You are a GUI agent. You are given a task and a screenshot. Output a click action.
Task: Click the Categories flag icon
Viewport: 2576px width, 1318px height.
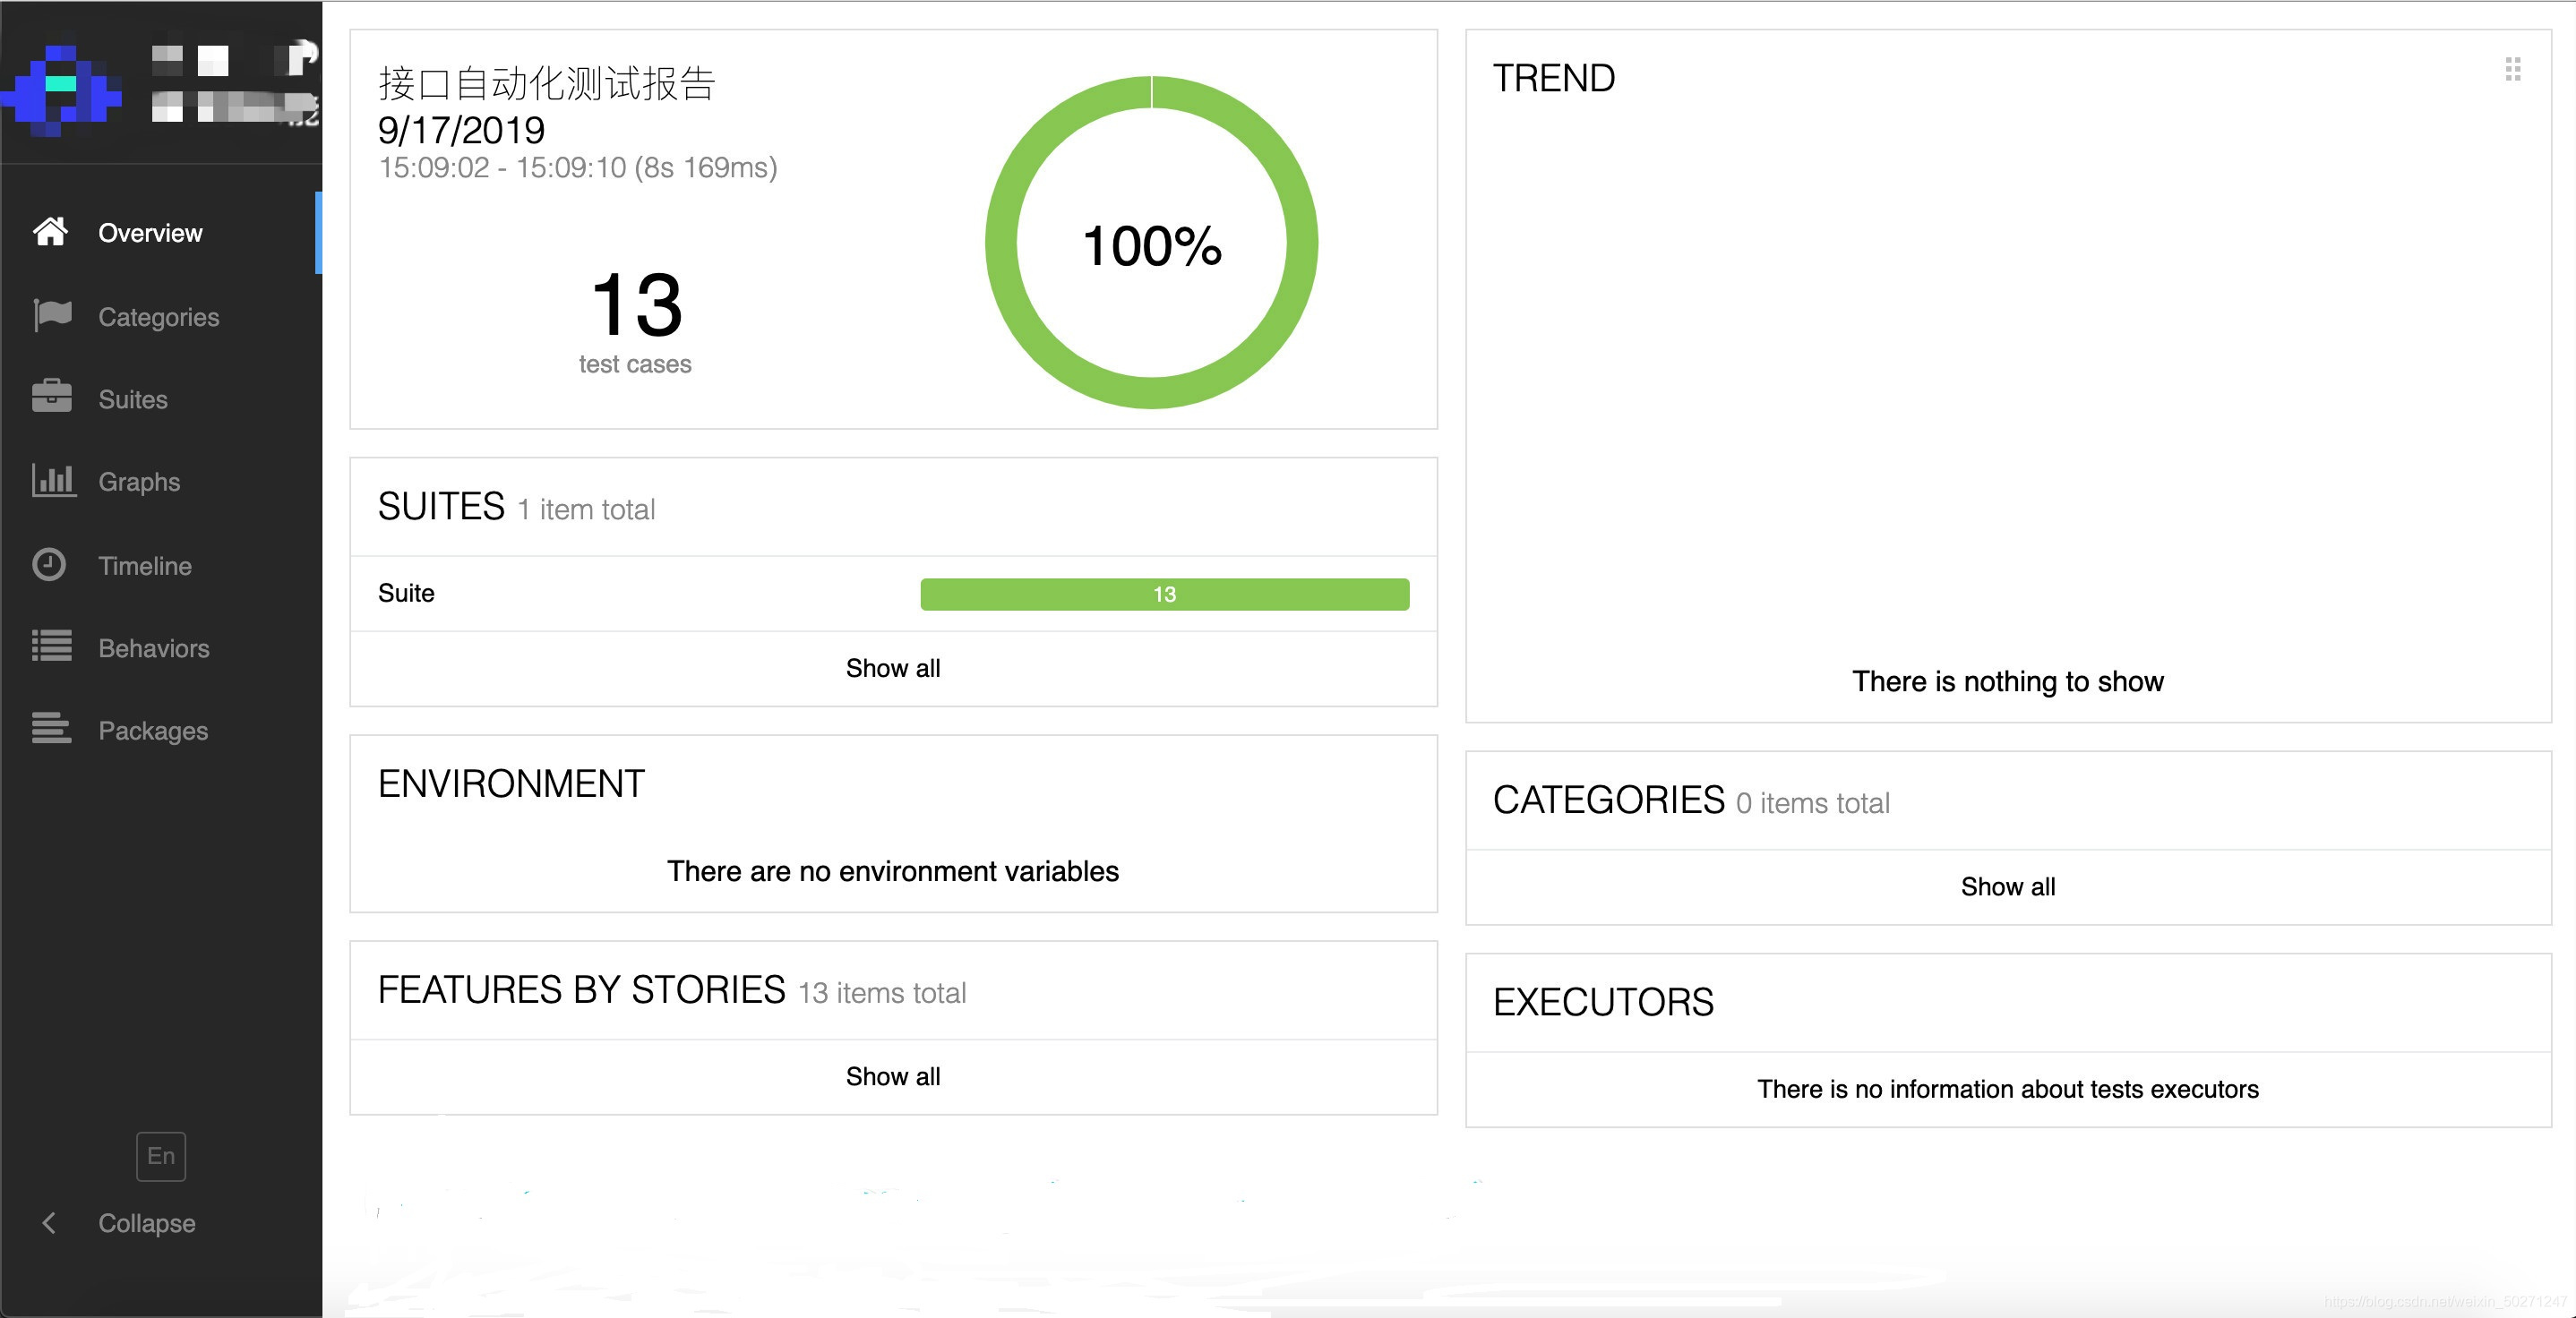(52, 316)
